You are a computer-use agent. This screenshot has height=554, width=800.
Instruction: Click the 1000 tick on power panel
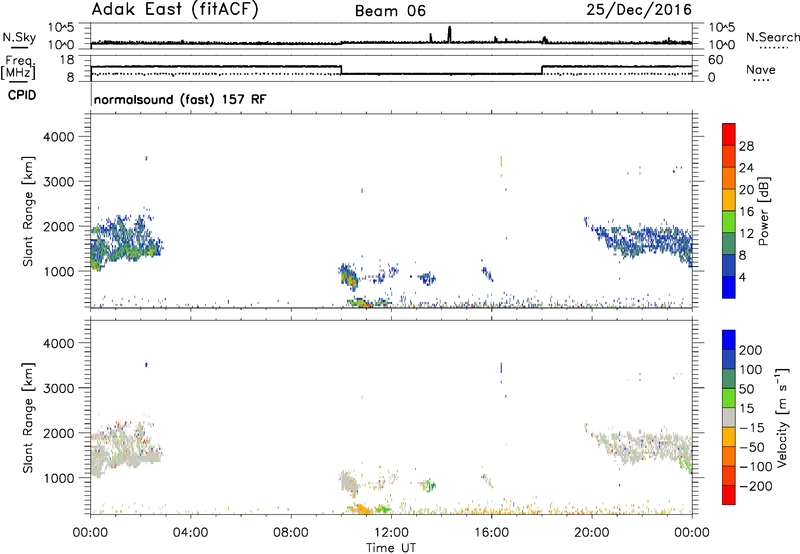(x=58, y=271)
